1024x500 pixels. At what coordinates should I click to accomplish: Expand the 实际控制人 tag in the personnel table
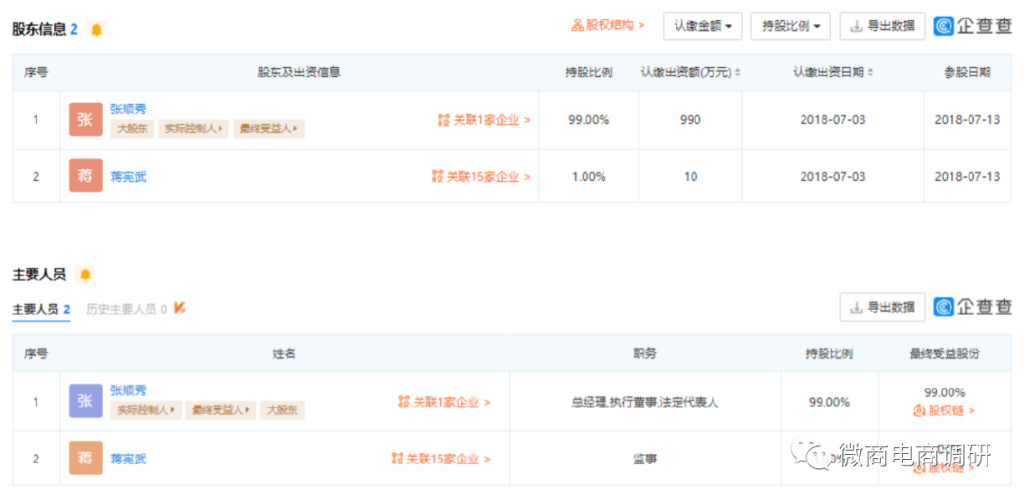pyautogui.click(x=146, y=411)
